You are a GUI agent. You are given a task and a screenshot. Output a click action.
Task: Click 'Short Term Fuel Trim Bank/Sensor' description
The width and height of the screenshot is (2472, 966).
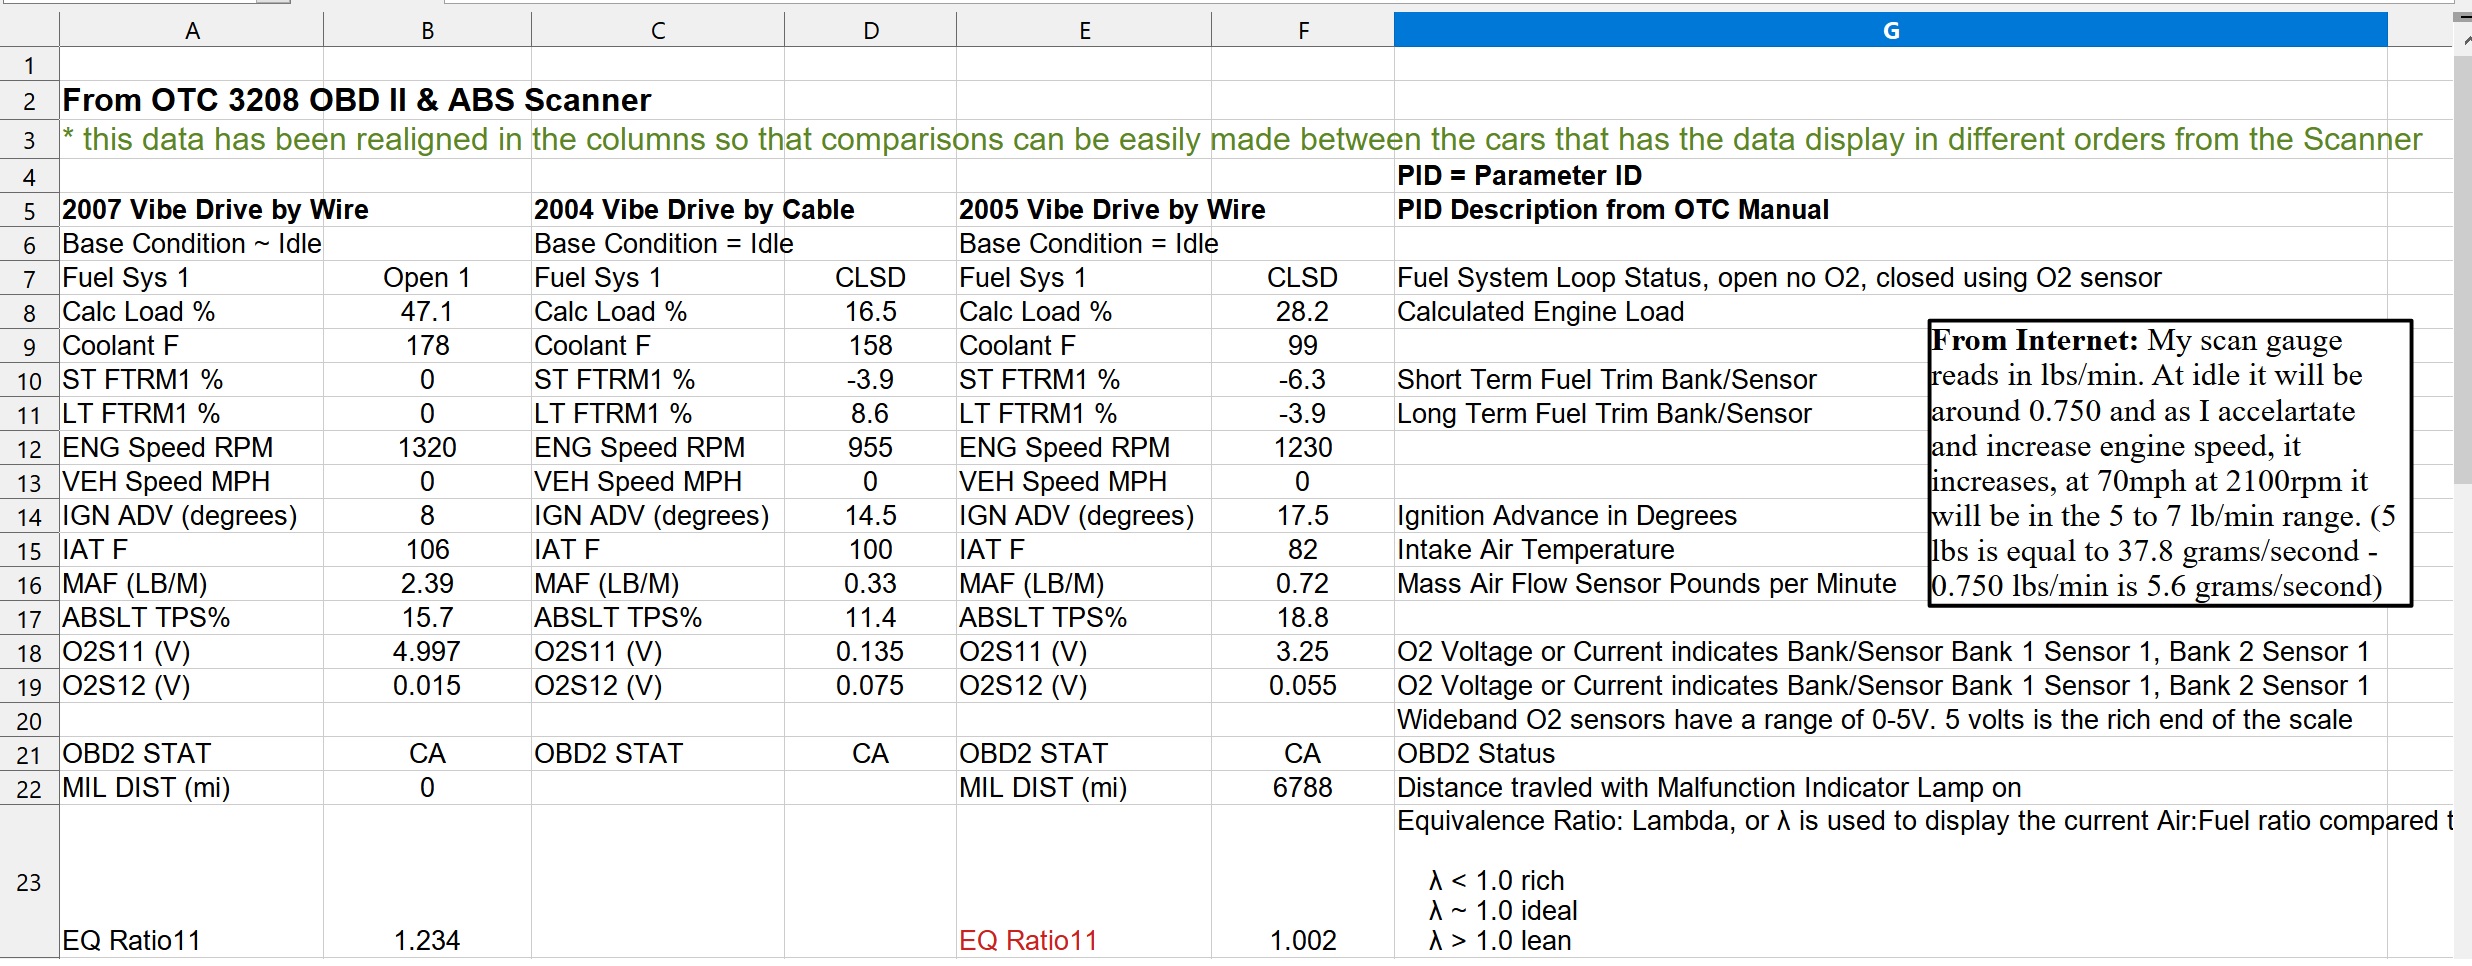(x=1606, y=380)
